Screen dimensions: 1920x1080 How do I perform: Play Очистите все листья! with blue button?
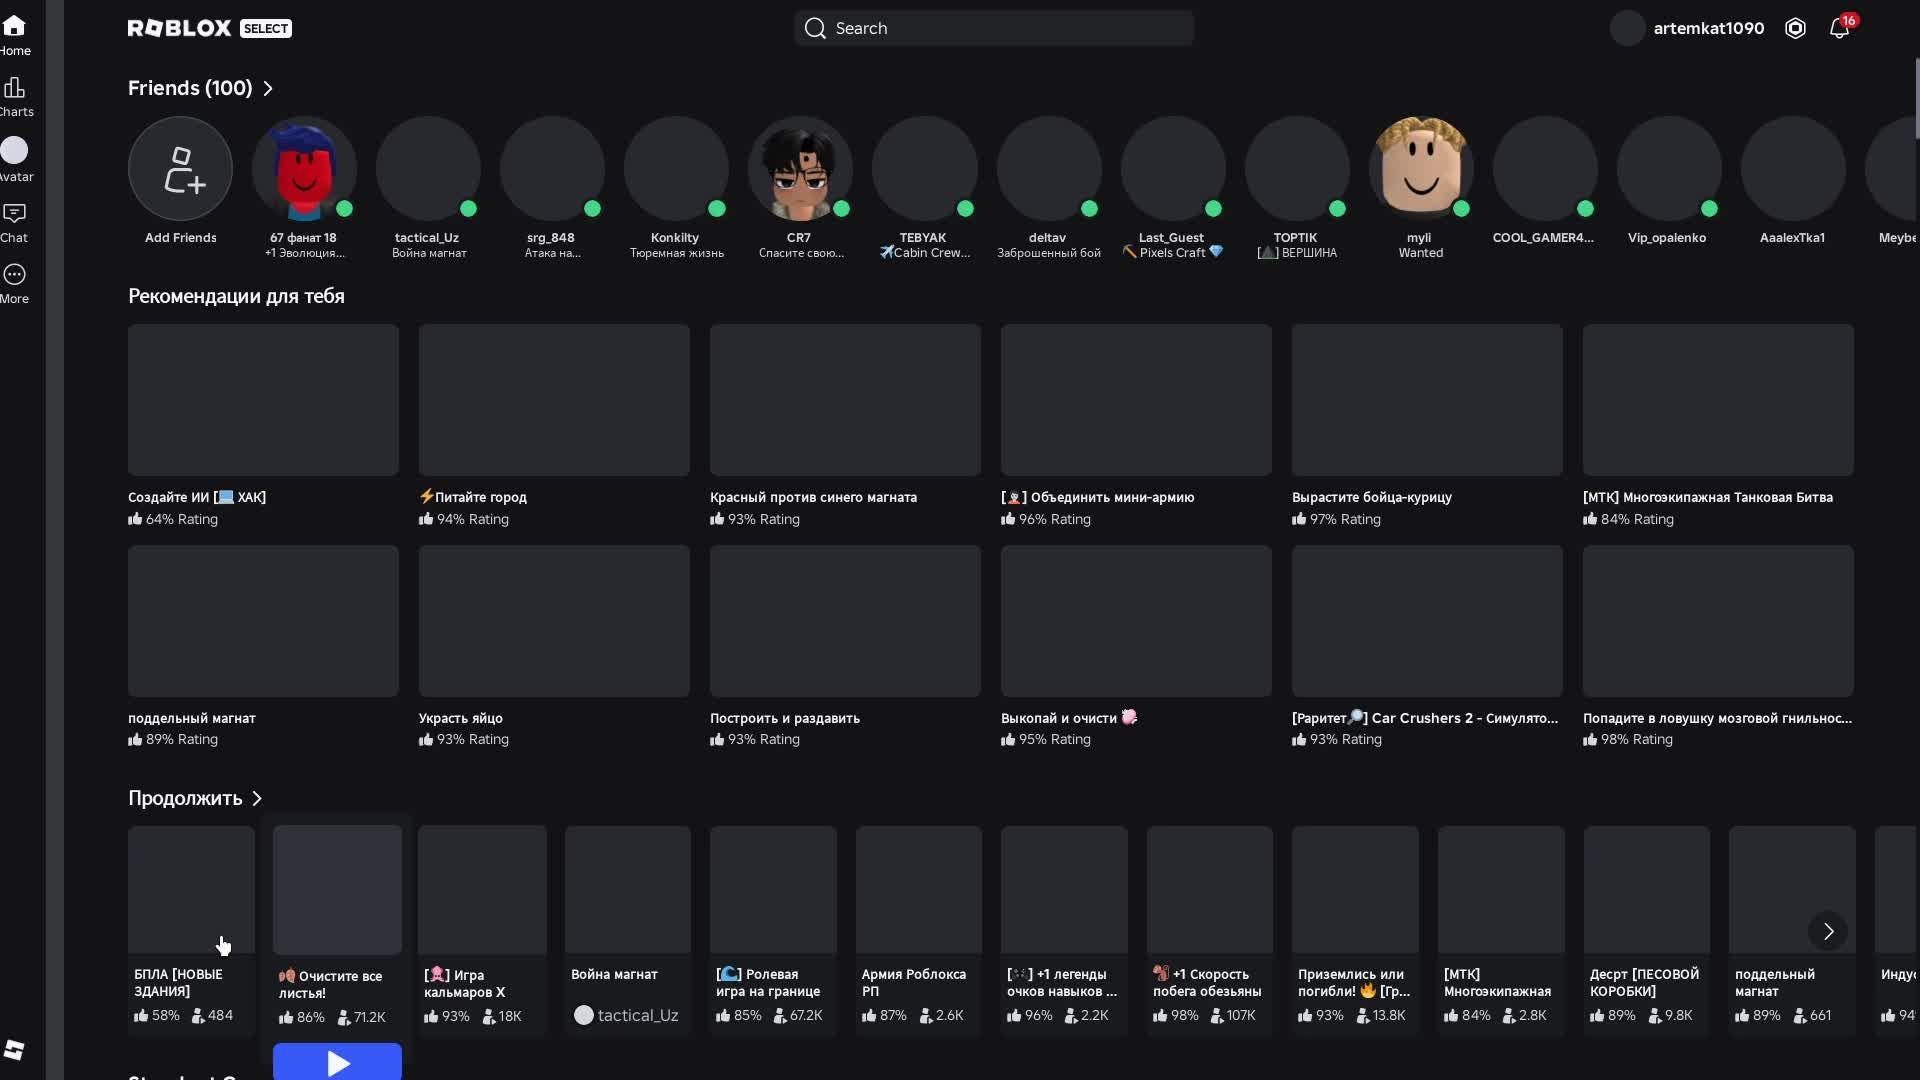point(337,1062)
